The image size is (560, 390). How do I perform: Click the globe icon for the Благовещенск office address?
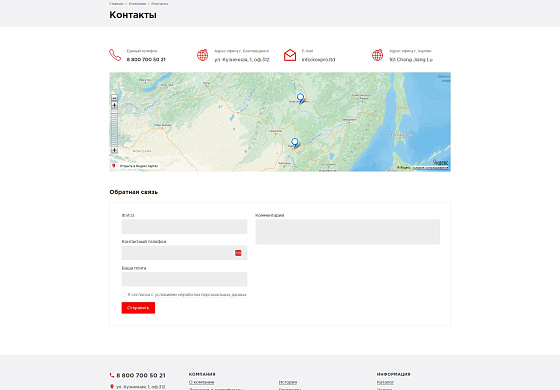tap(202, 55)
